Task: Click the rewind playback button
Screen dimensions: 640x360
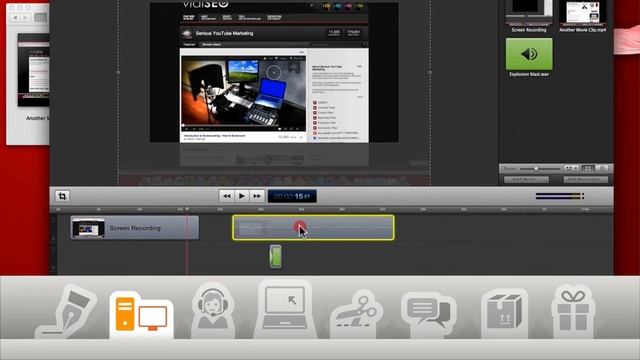Action: [227, 196]
